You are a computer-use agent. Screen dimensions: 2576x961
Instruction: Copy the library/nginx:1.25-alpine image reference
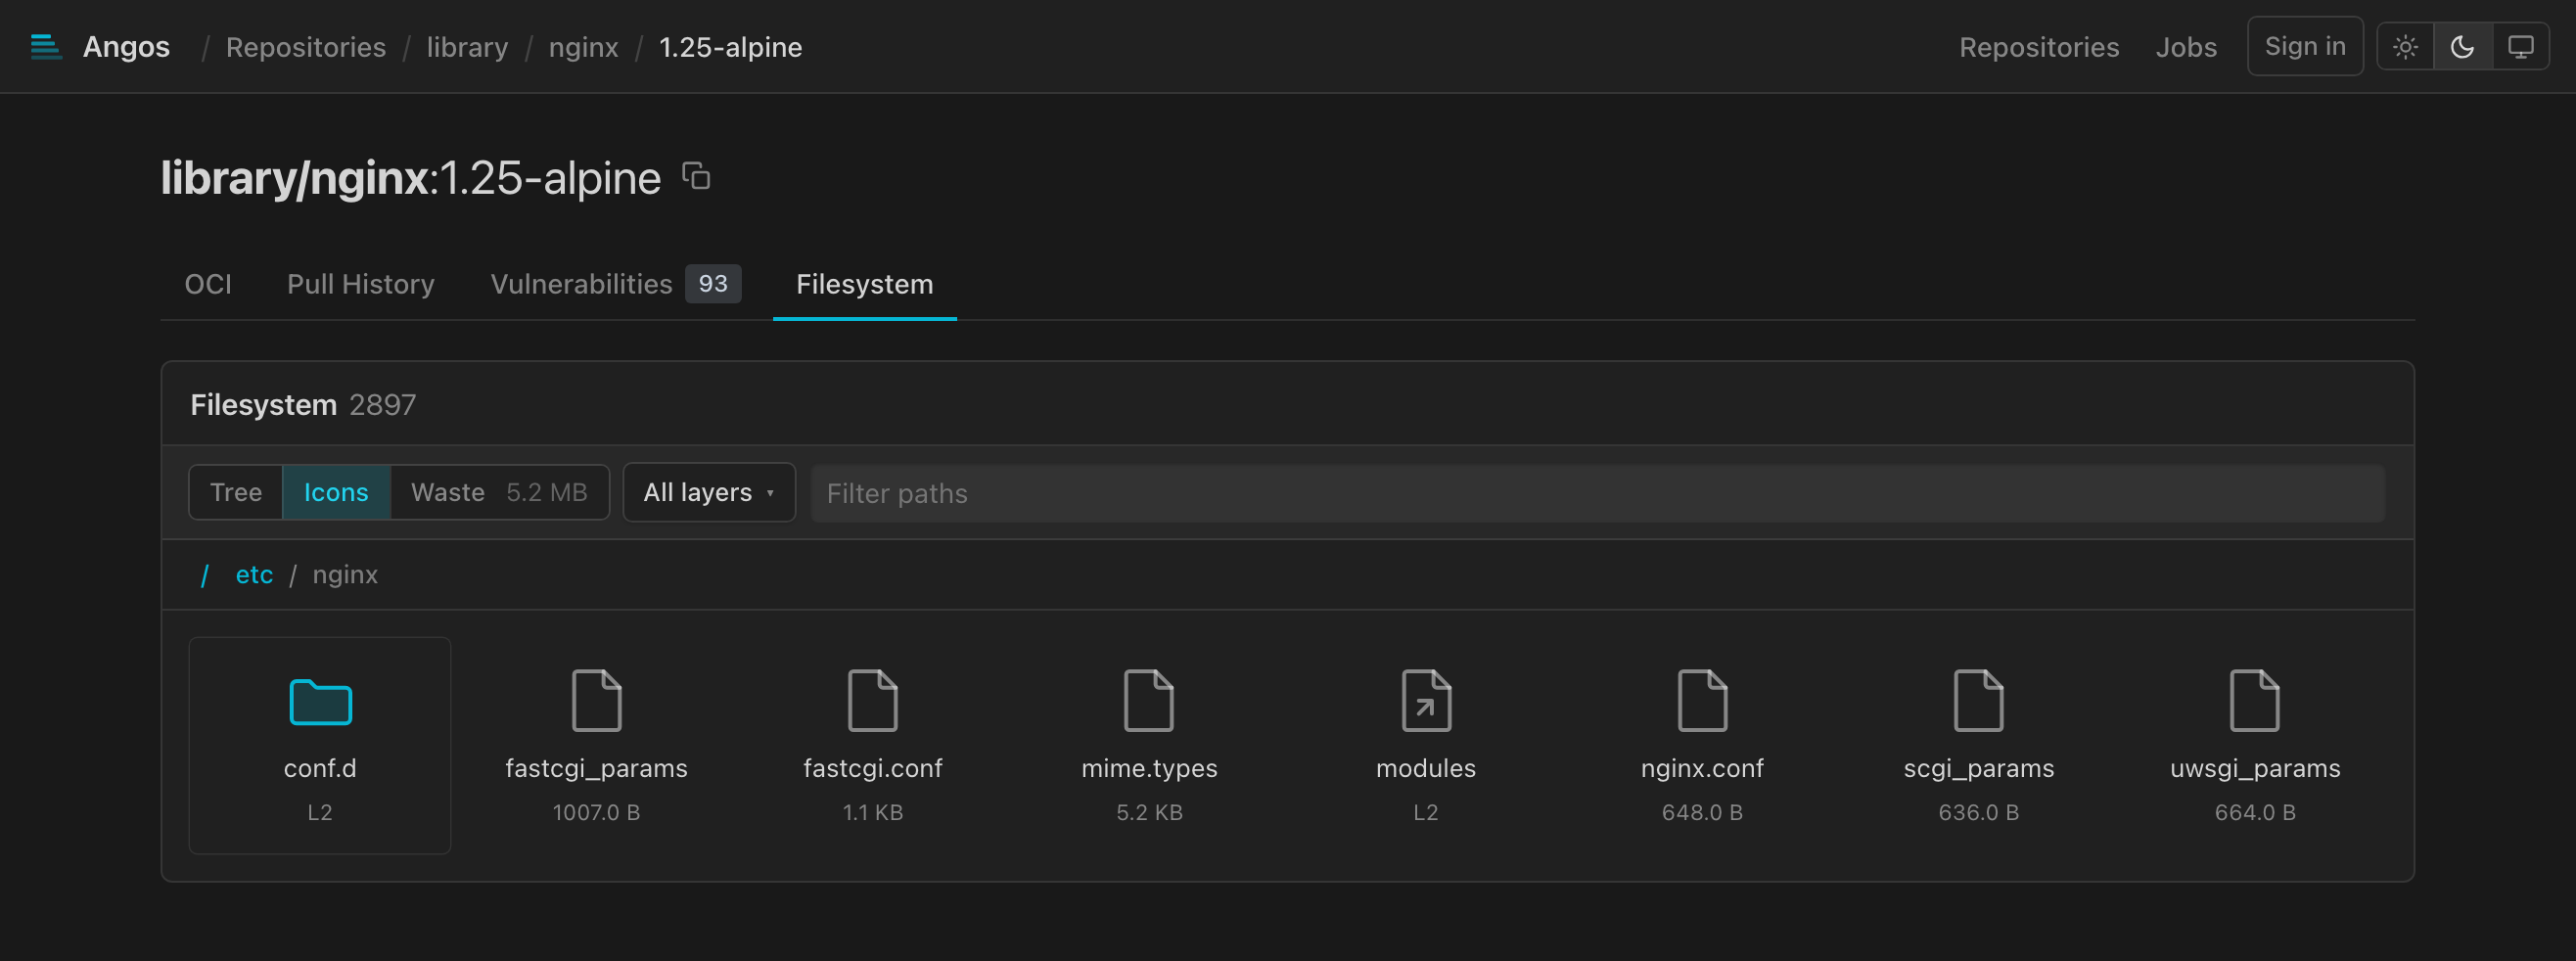pos(696,176)
